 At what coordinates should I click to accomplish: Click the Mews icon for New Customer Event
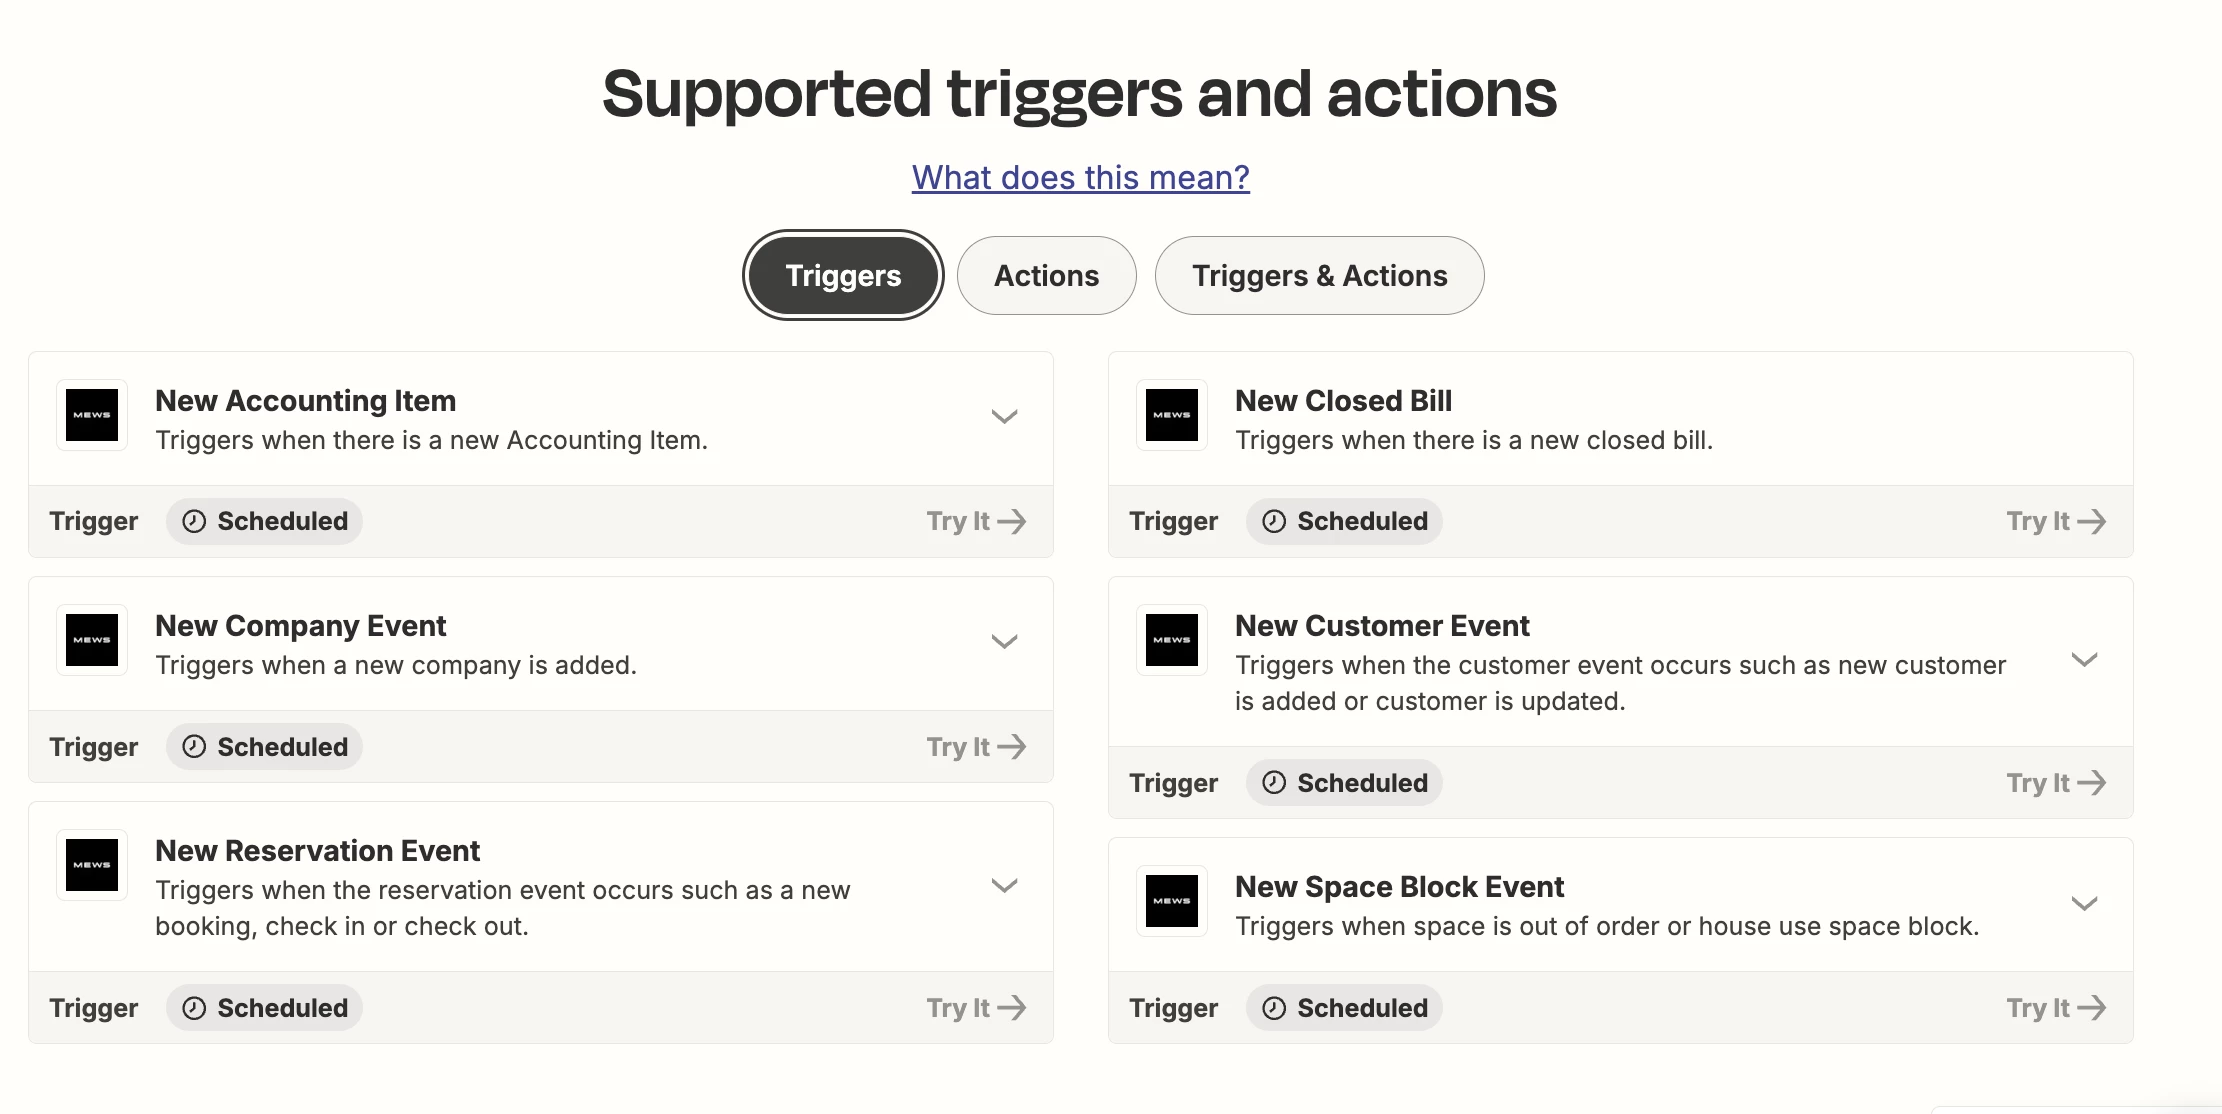coord(1172,640)
